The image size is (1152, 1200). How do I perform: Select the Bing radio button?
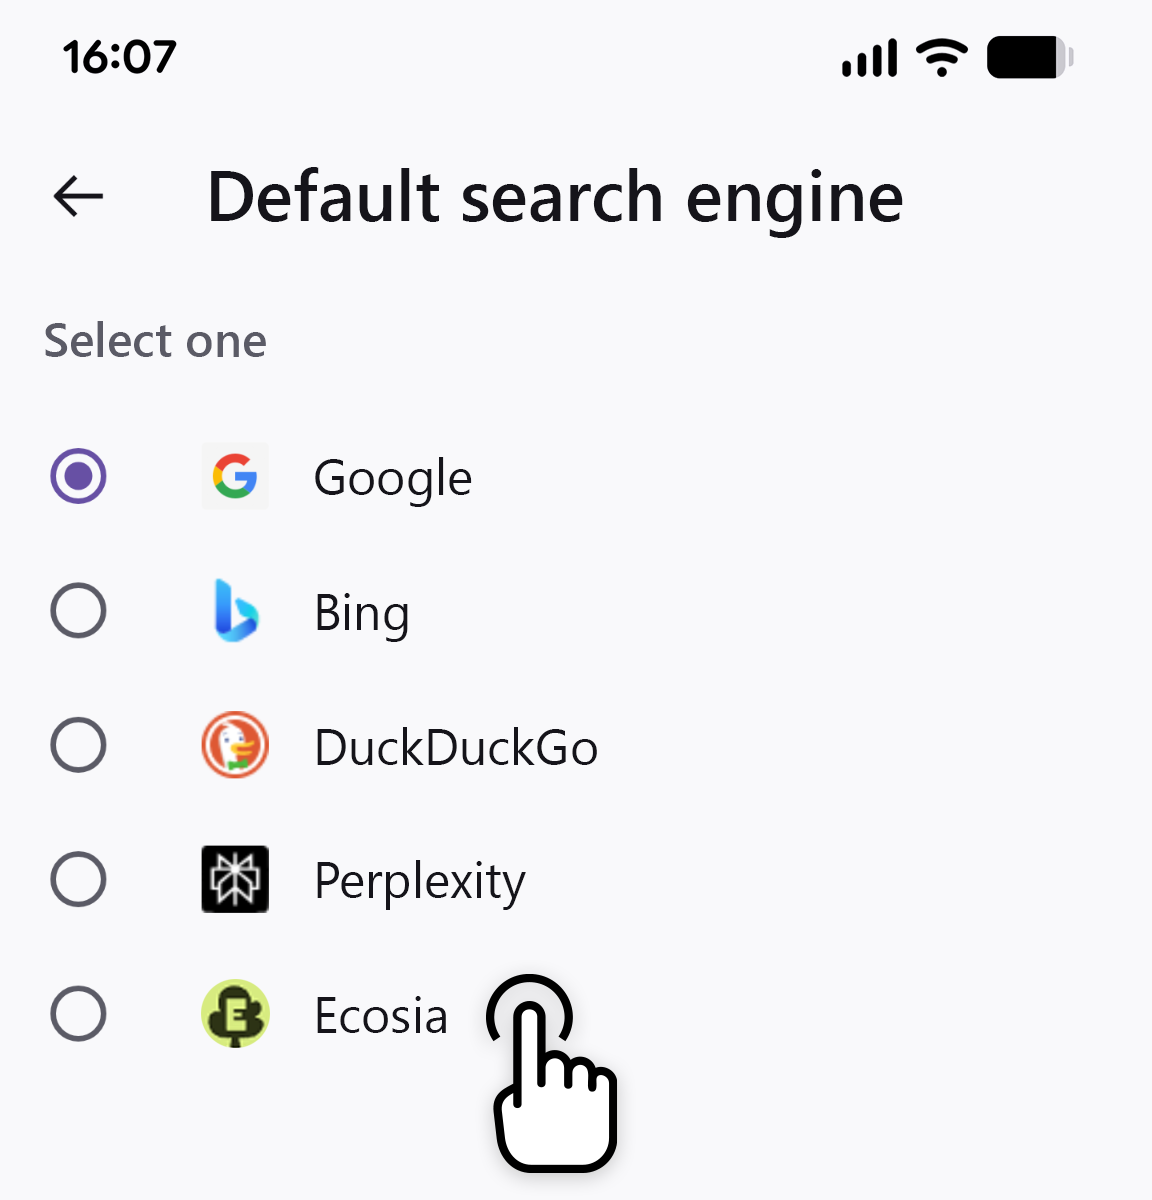click(x=78, y=611)
